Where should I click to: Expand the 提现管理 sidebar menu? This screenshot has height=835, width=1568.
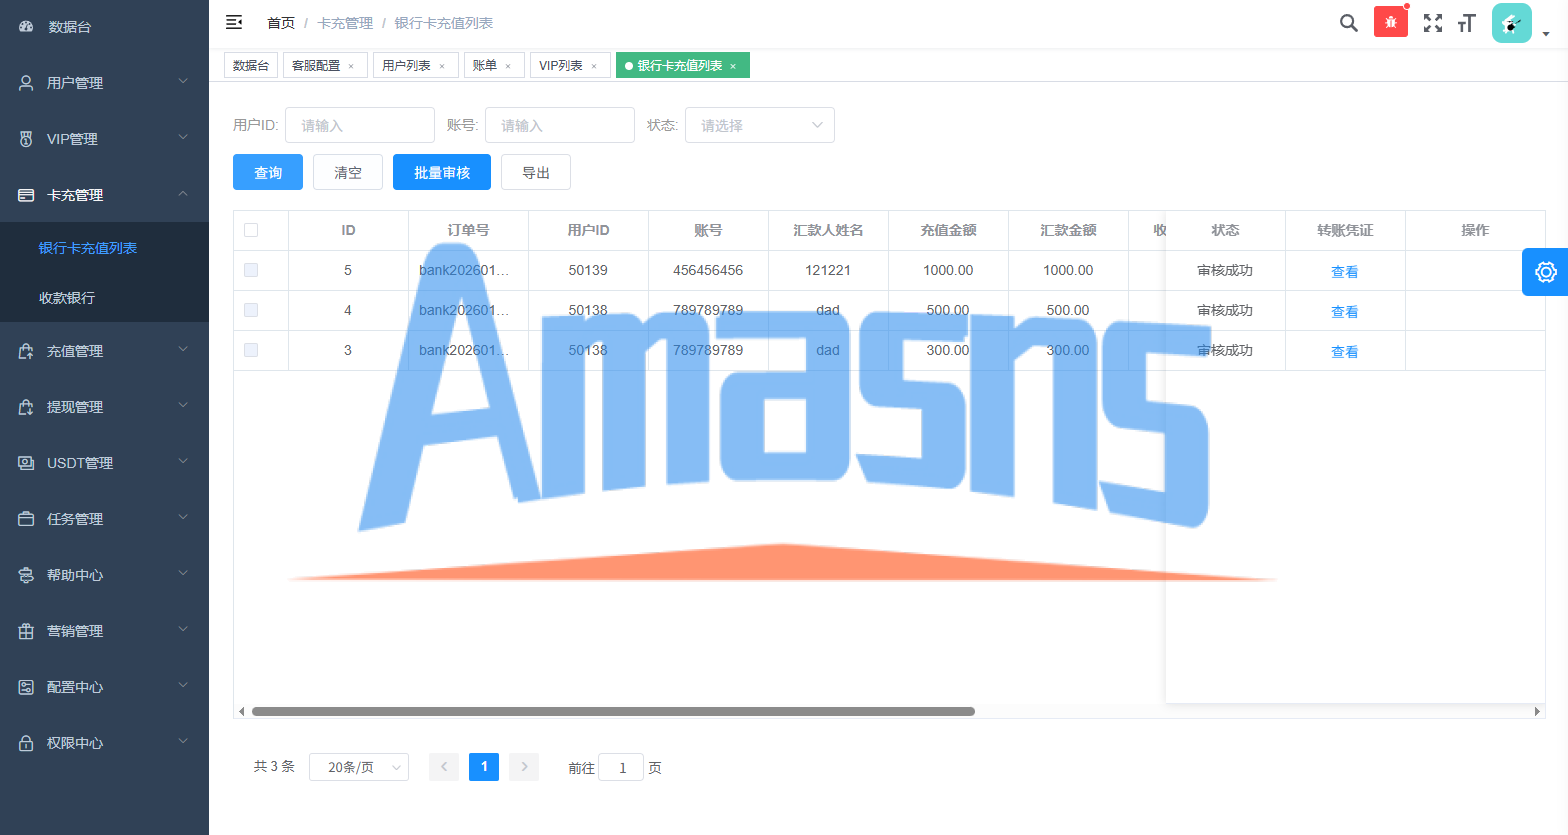point(104,407)
